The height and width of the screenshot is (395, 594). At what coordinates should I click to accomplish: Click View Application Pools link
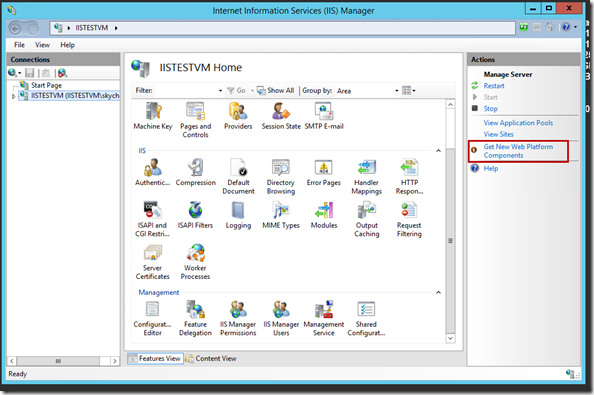(518, 123)
